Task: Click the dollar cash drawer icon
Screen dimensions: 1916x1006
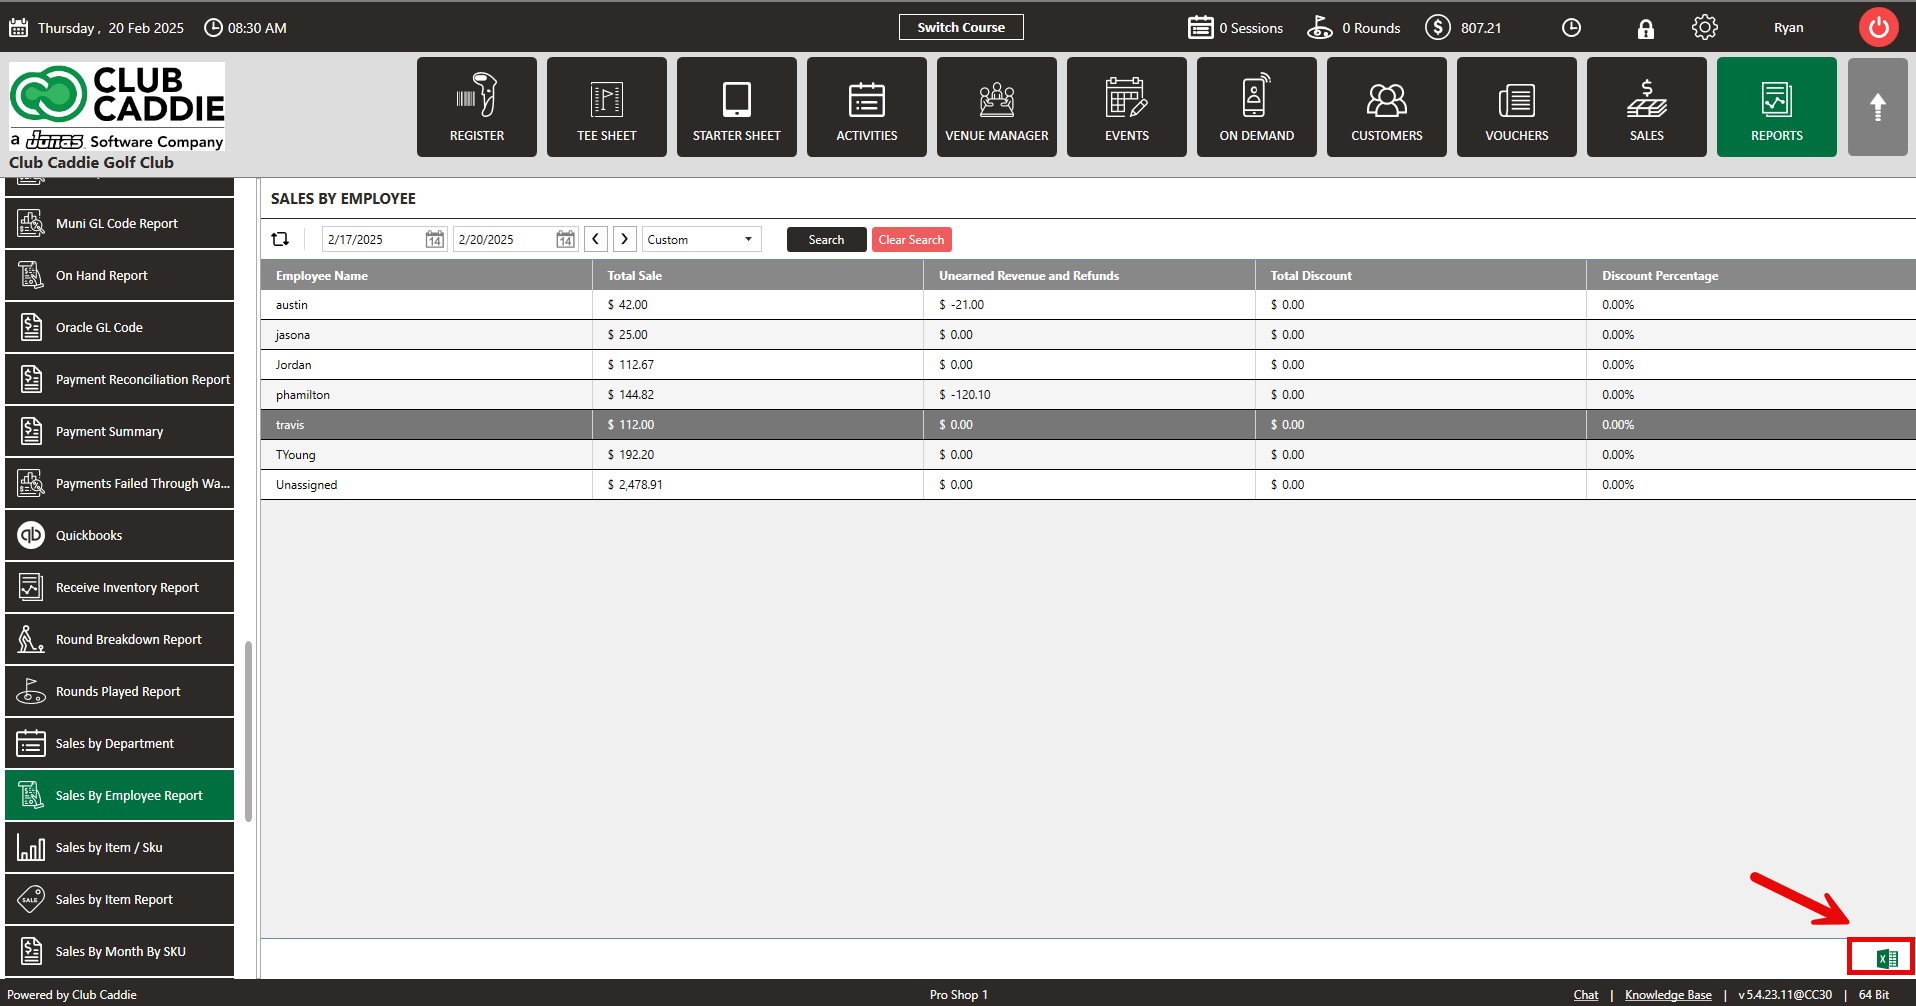Action: coord(1438,27)
